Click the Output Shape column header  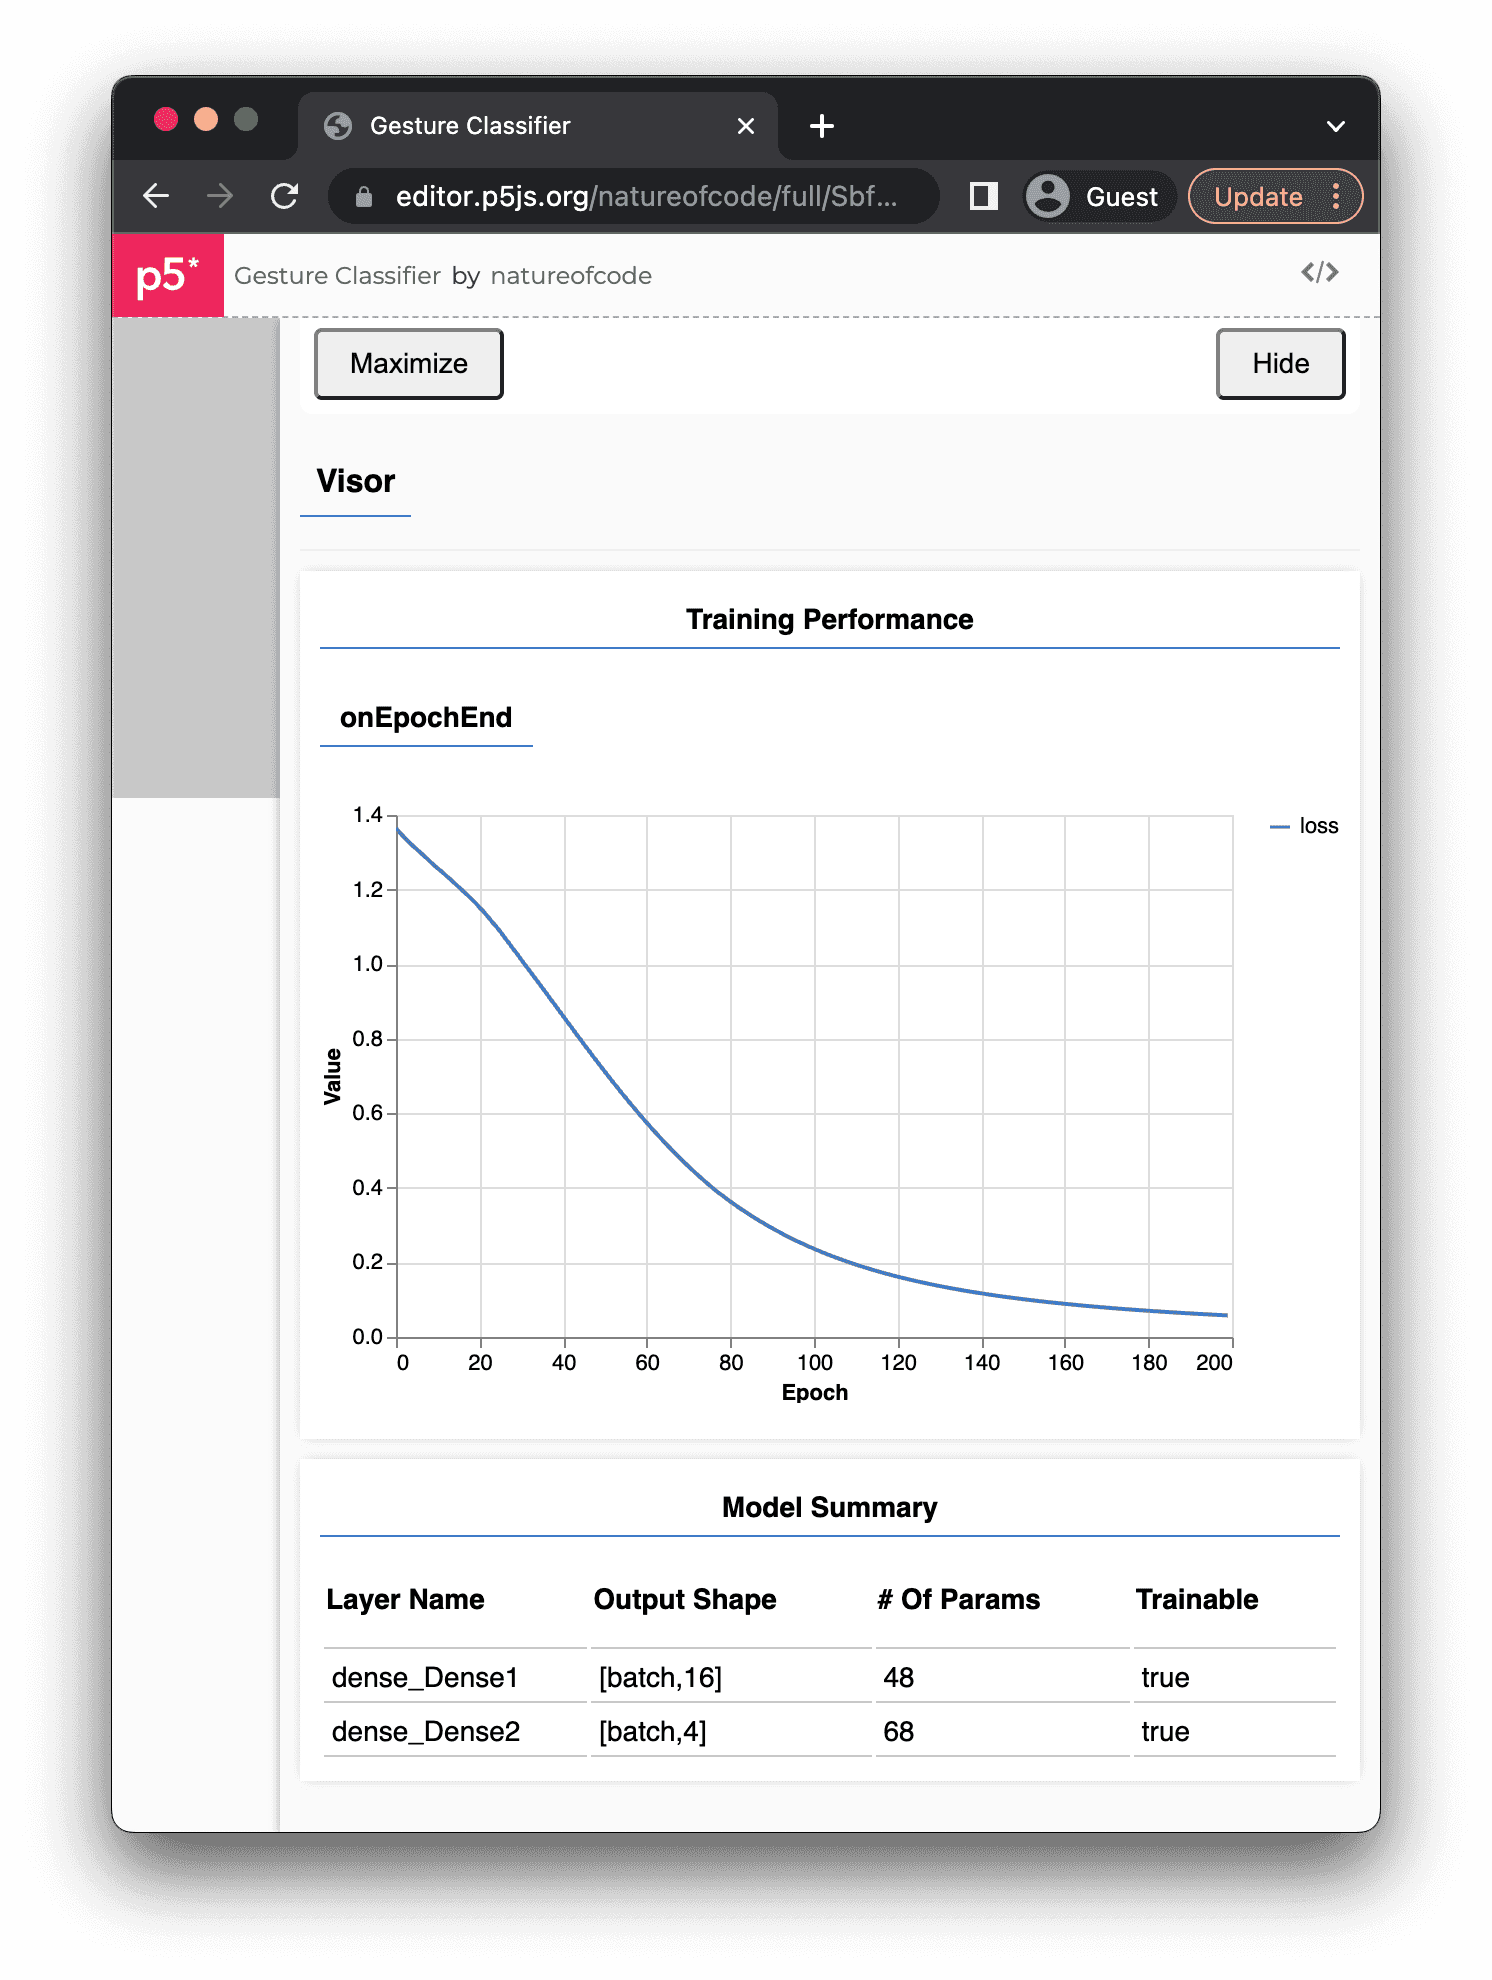[x=685, y=1600]
